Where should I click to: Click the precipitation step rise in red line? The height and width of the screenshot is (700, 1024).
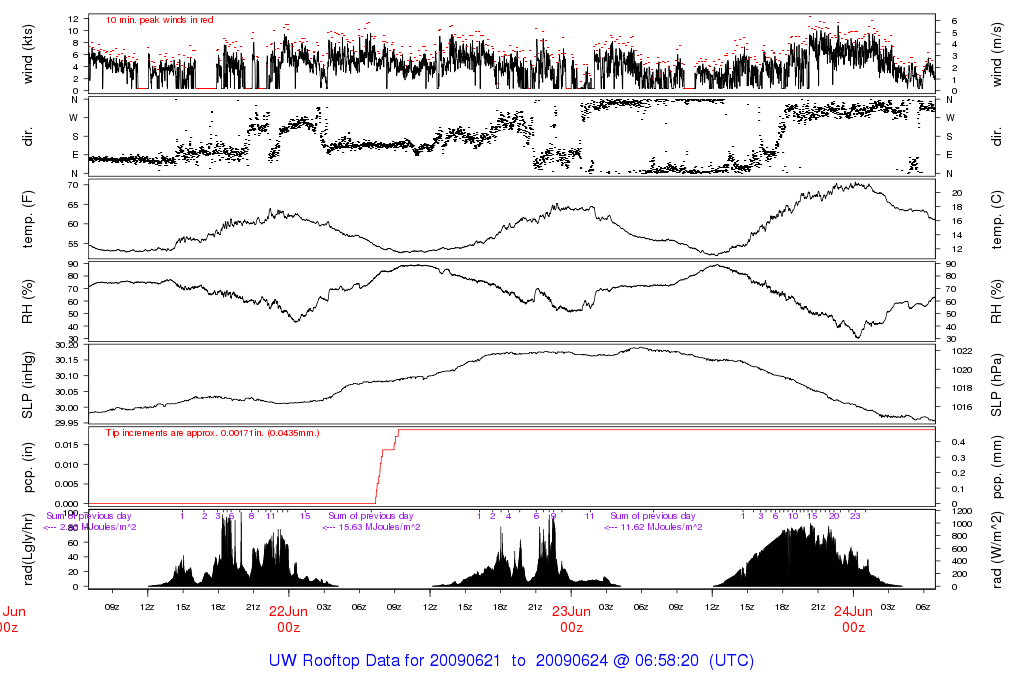[388, 466]
